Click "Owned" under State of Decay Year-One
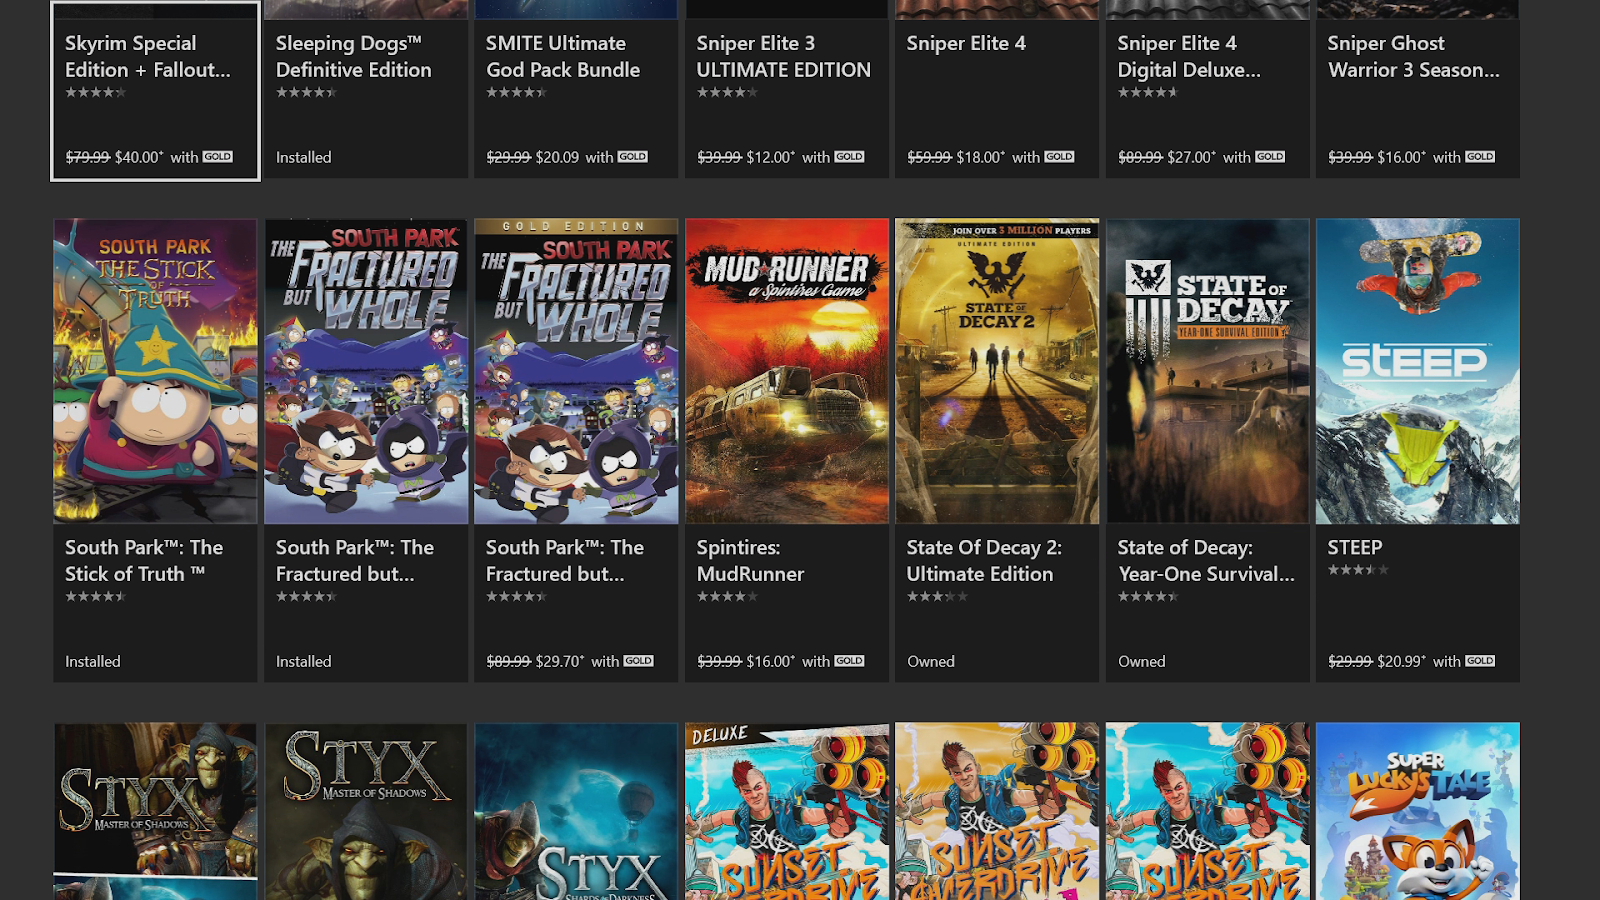The image size is (1600, 900). [x=1142, y=661]
